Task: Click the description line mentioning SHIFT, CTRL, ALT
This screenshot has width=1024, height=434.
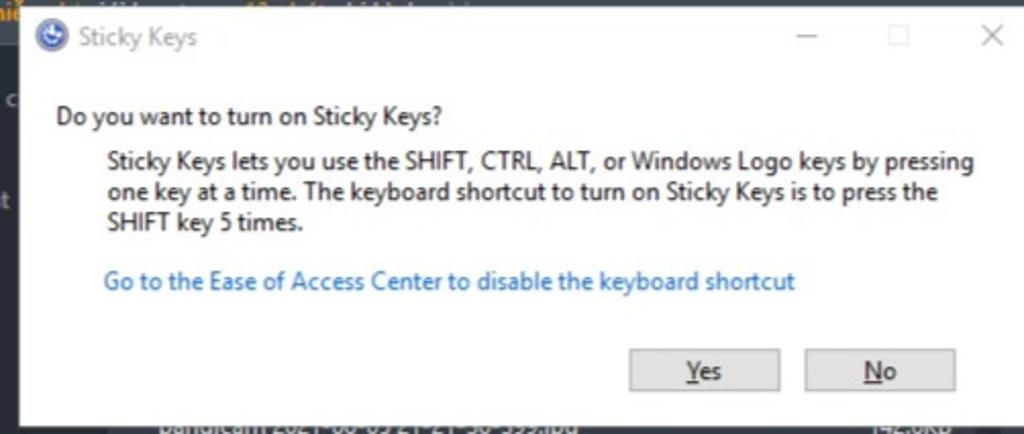Action: (x=540, y=162)
